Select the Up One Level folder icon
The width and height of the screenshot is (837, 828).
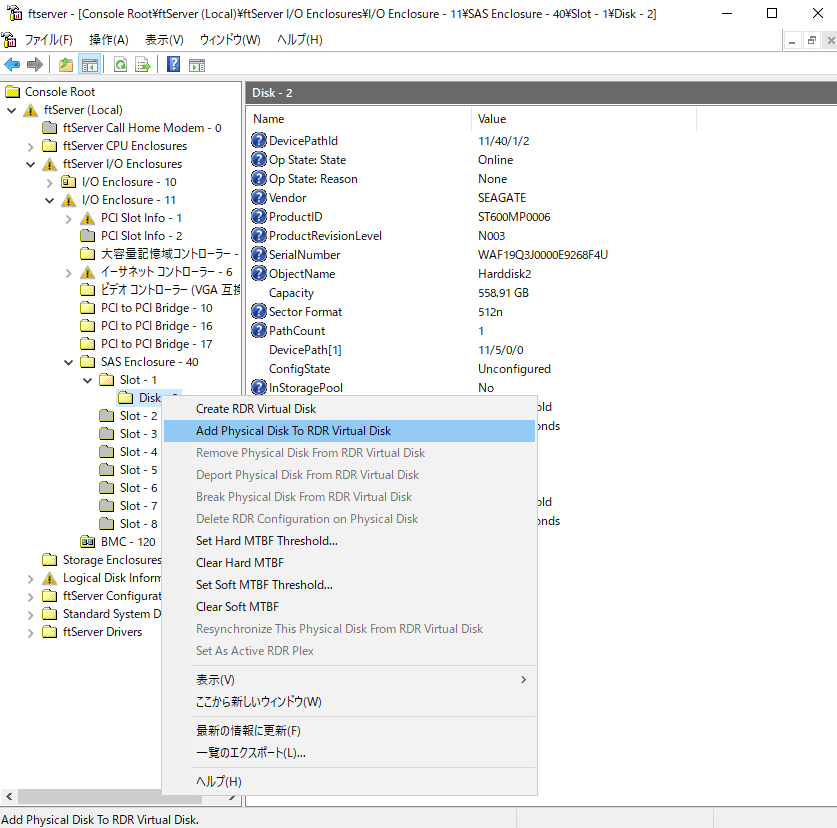[x=64, y=64]
